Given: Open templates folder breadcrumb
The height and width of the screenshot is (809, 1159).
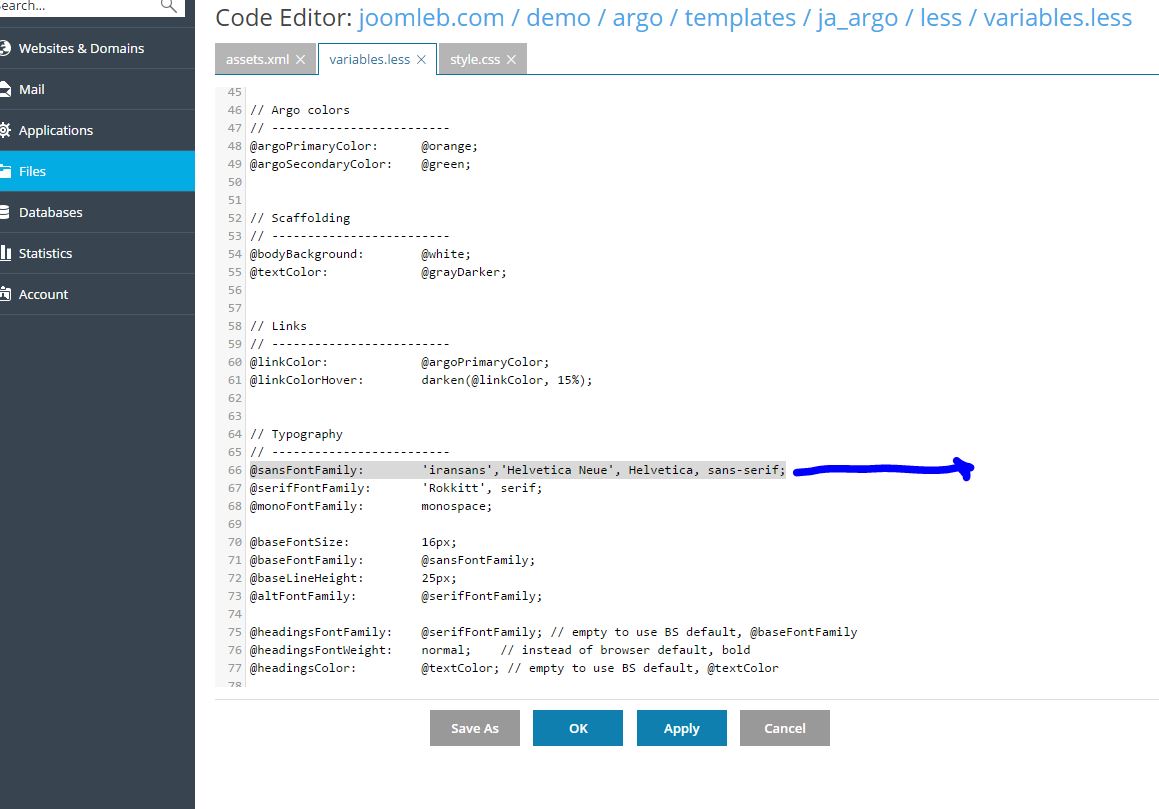Looking at the screenshot, I should [740, 18].
